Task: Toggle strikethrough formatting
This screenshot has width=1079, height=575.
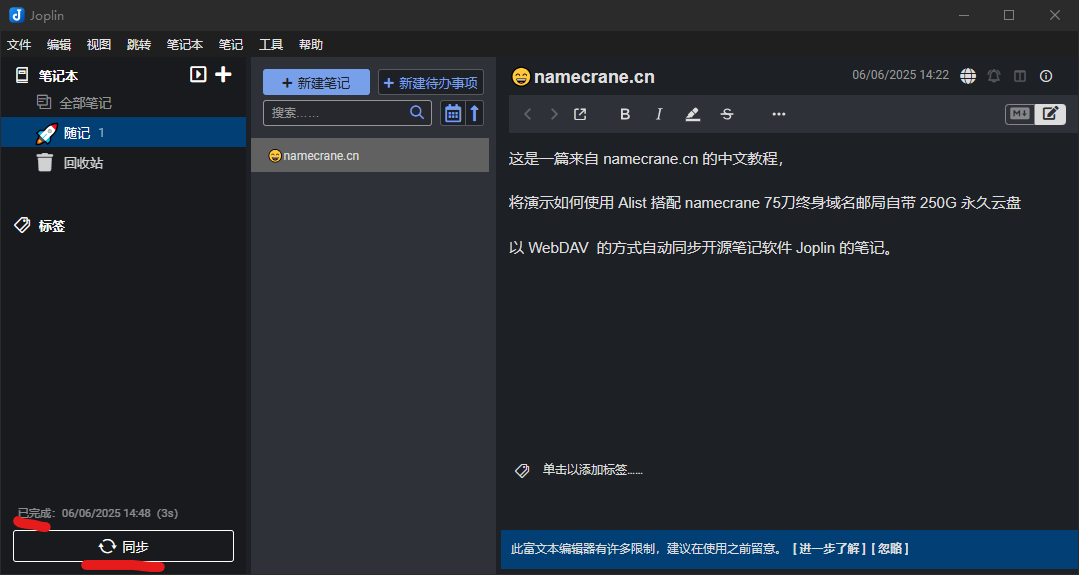Action: [x=727, y=114]
